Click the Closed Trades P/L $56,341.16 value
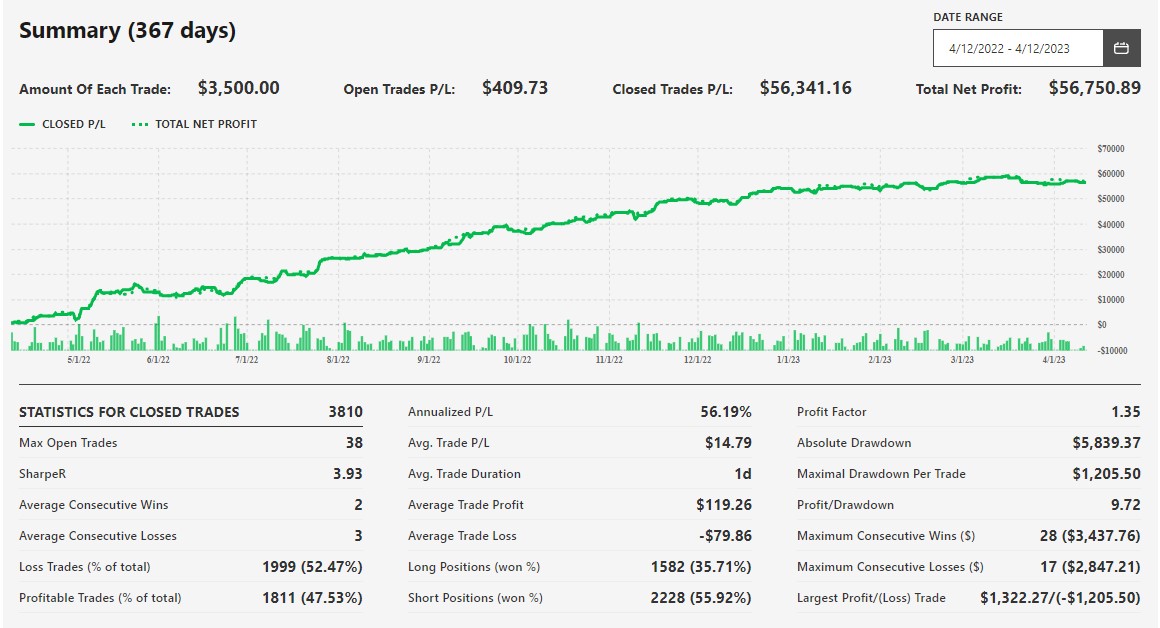 (x=805, y=88)
